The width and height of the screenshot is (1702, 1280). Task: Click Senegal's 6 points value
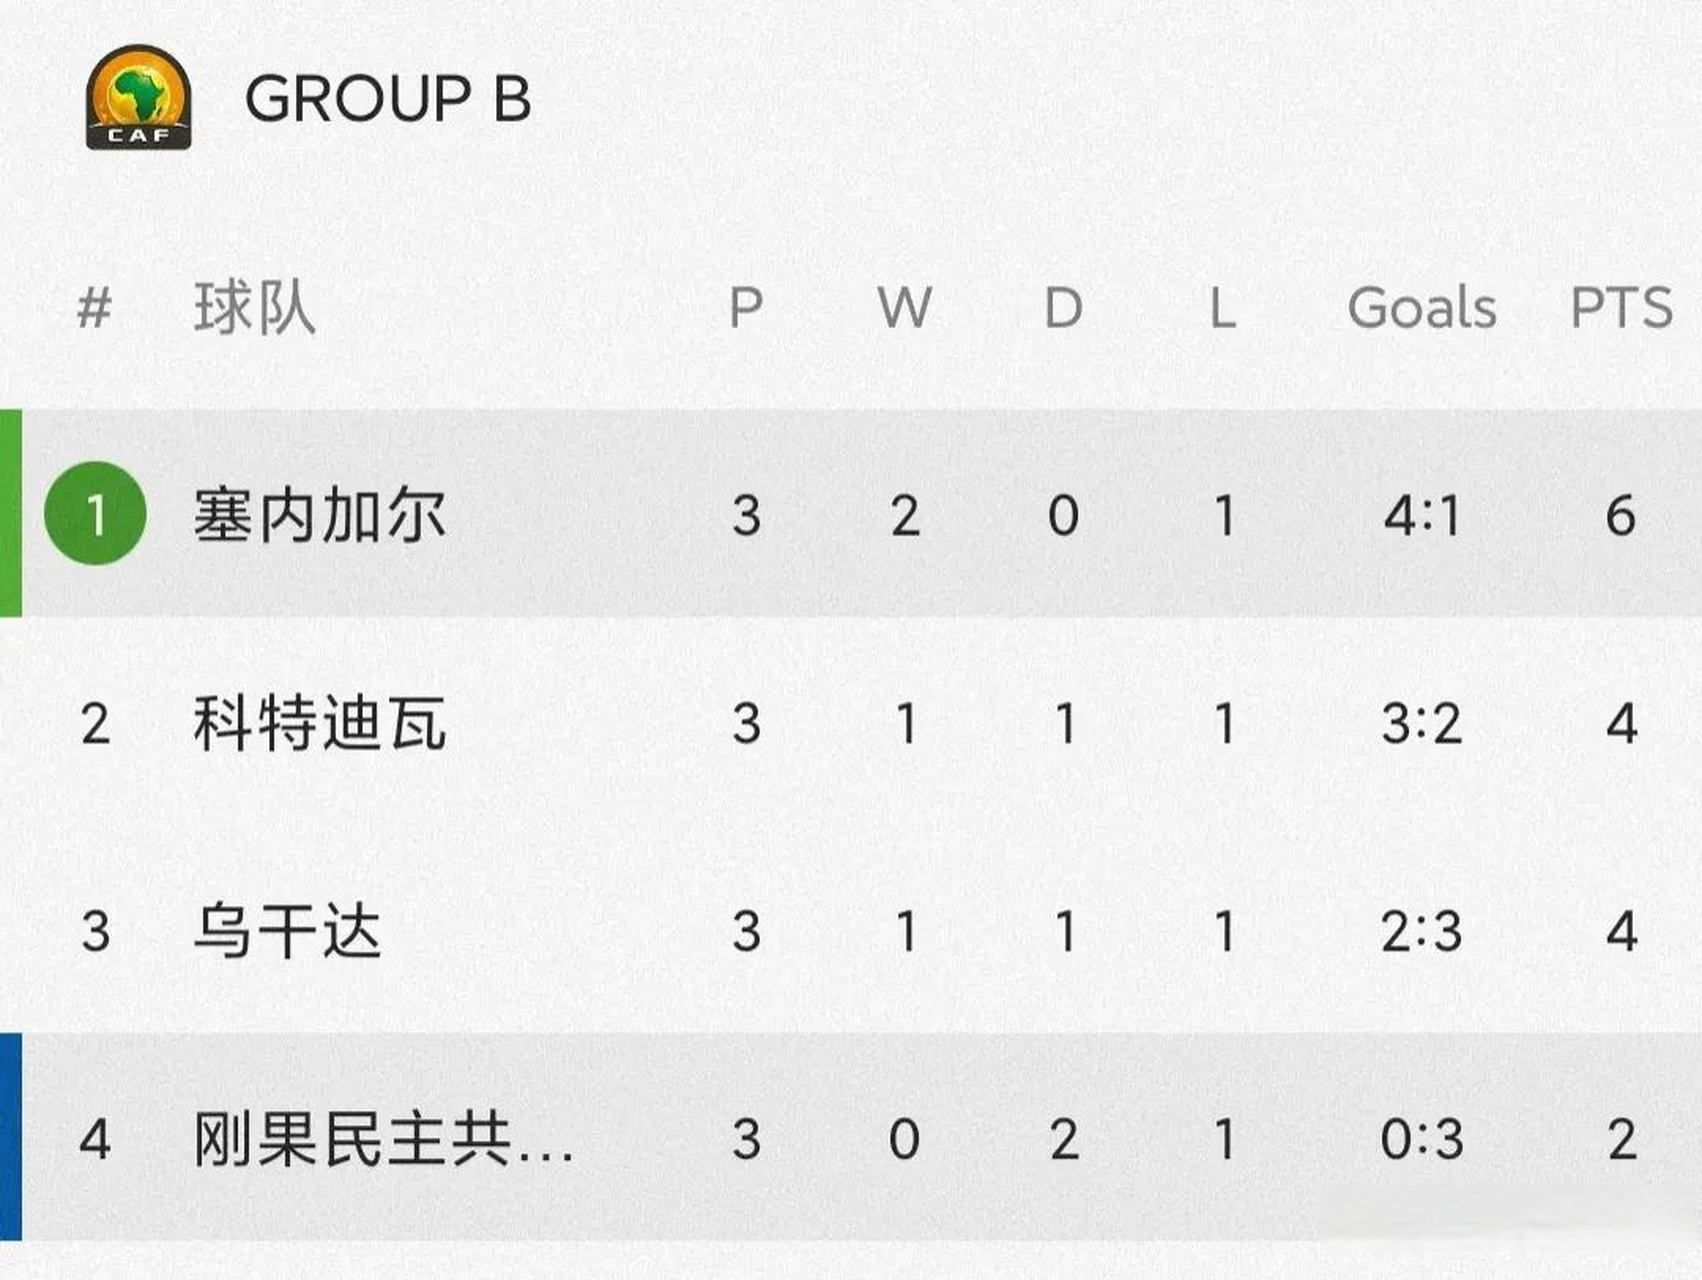click(x=1620, y=516)
